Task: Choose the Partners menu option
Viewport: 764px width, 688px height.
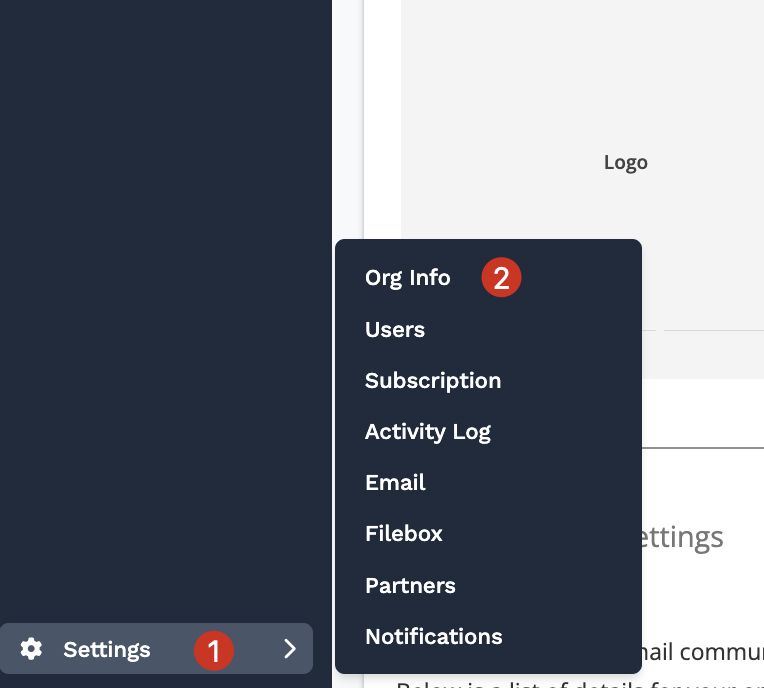Action: [410, 586]
